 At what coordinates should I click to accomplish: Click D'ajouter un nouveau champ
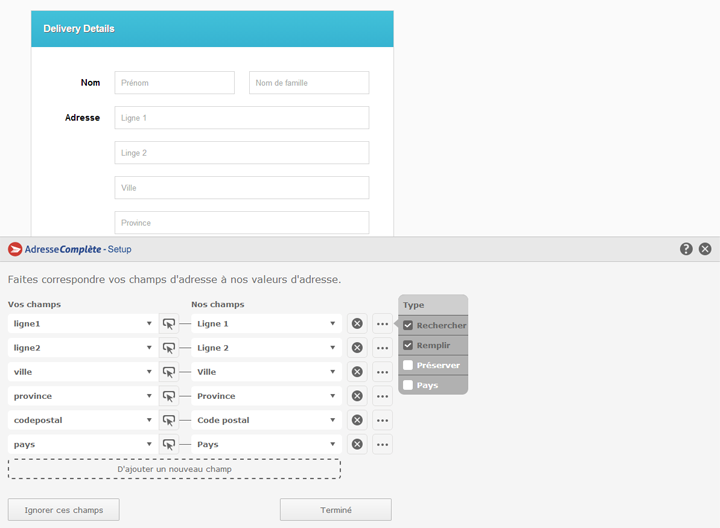174,469
